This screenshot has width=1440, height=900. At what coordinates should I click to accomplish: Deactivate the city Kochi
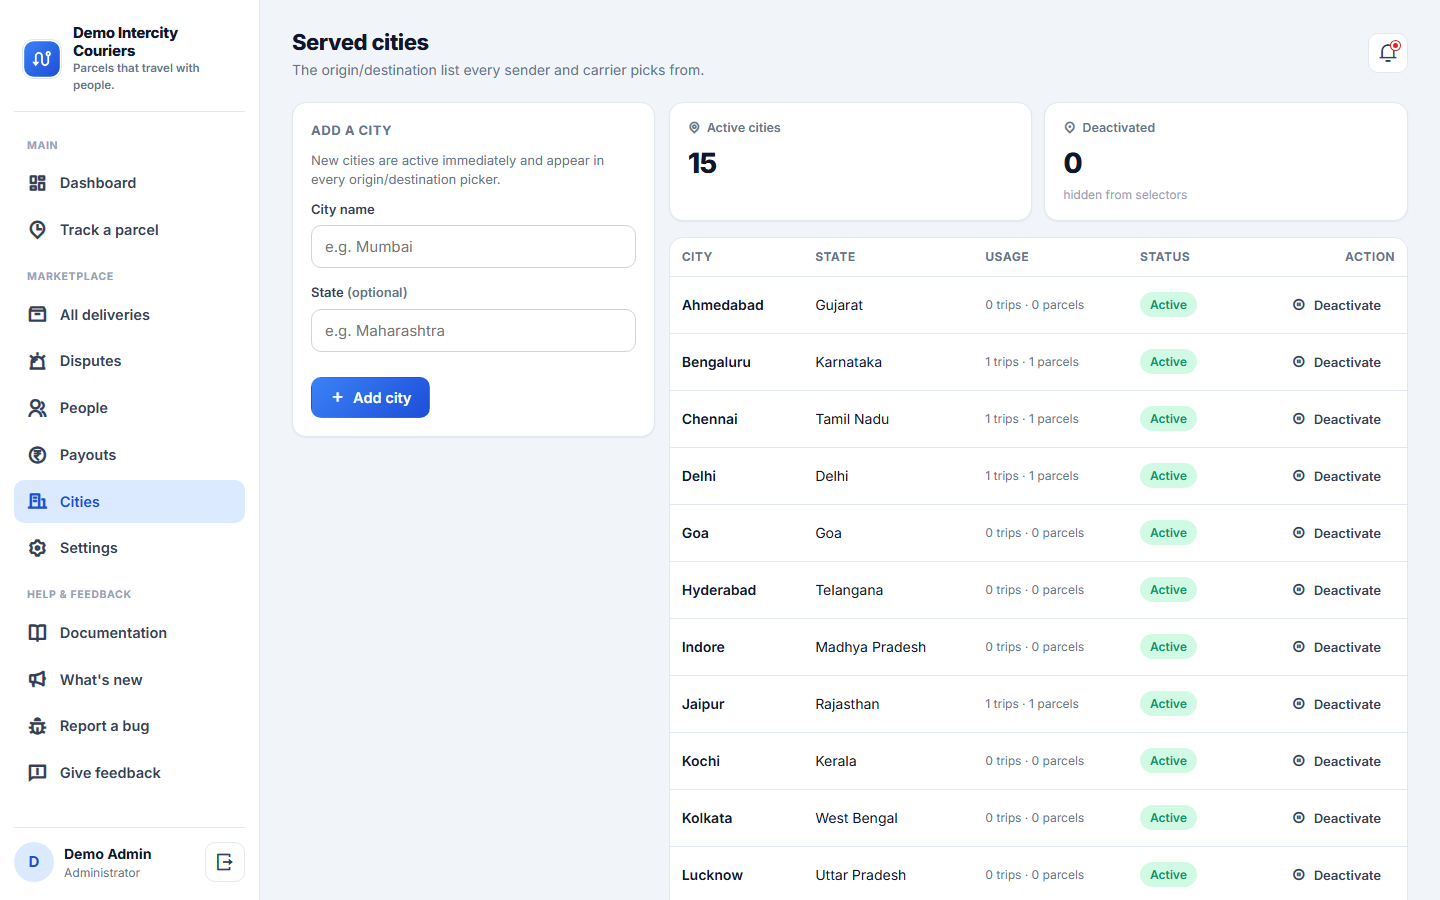1337,761
